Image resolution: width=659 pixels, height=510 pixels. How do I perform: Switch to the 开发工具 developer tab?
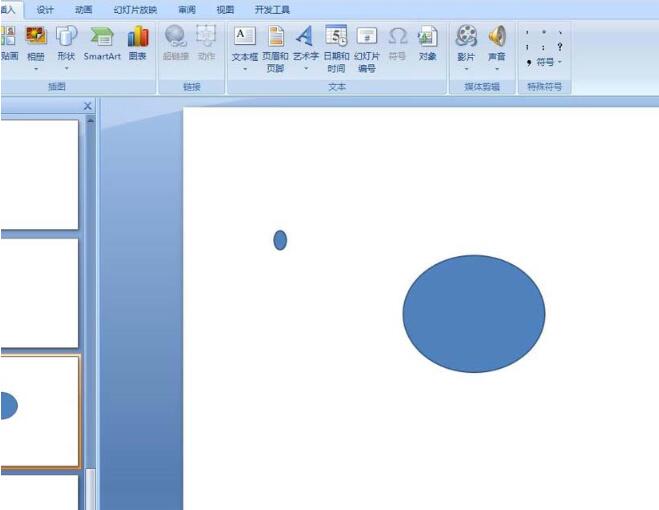[x=272, y=10]
